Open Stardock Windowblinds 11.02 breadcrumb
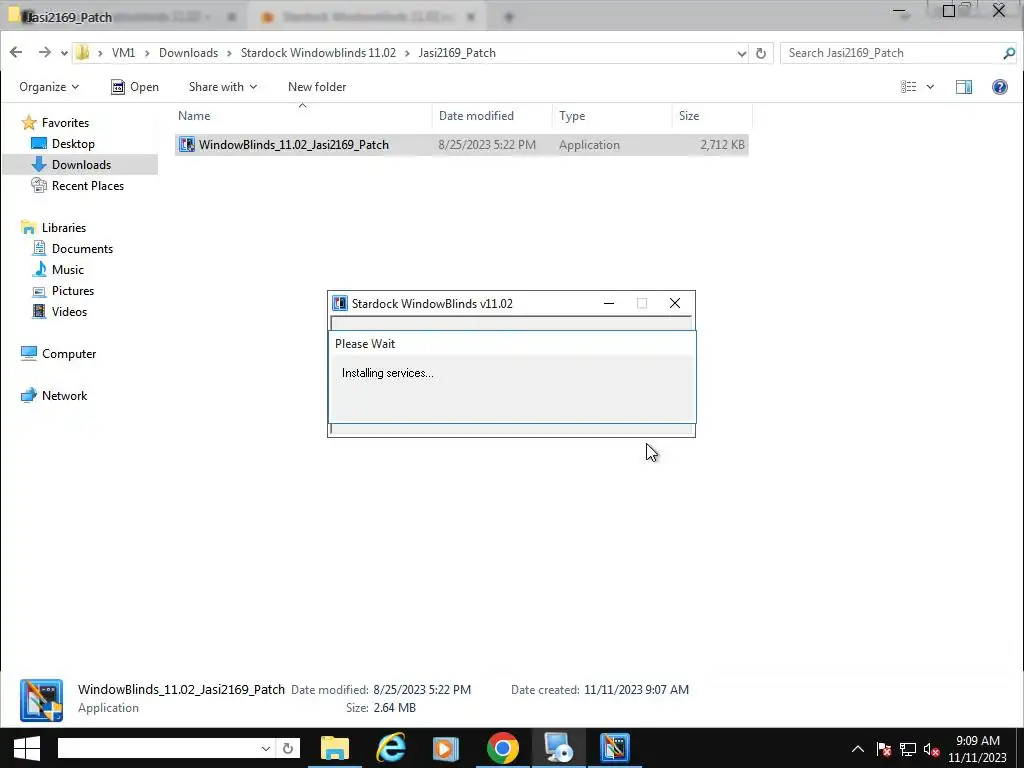This screenshot has width=1024, height=768. [x=318, y=53]
